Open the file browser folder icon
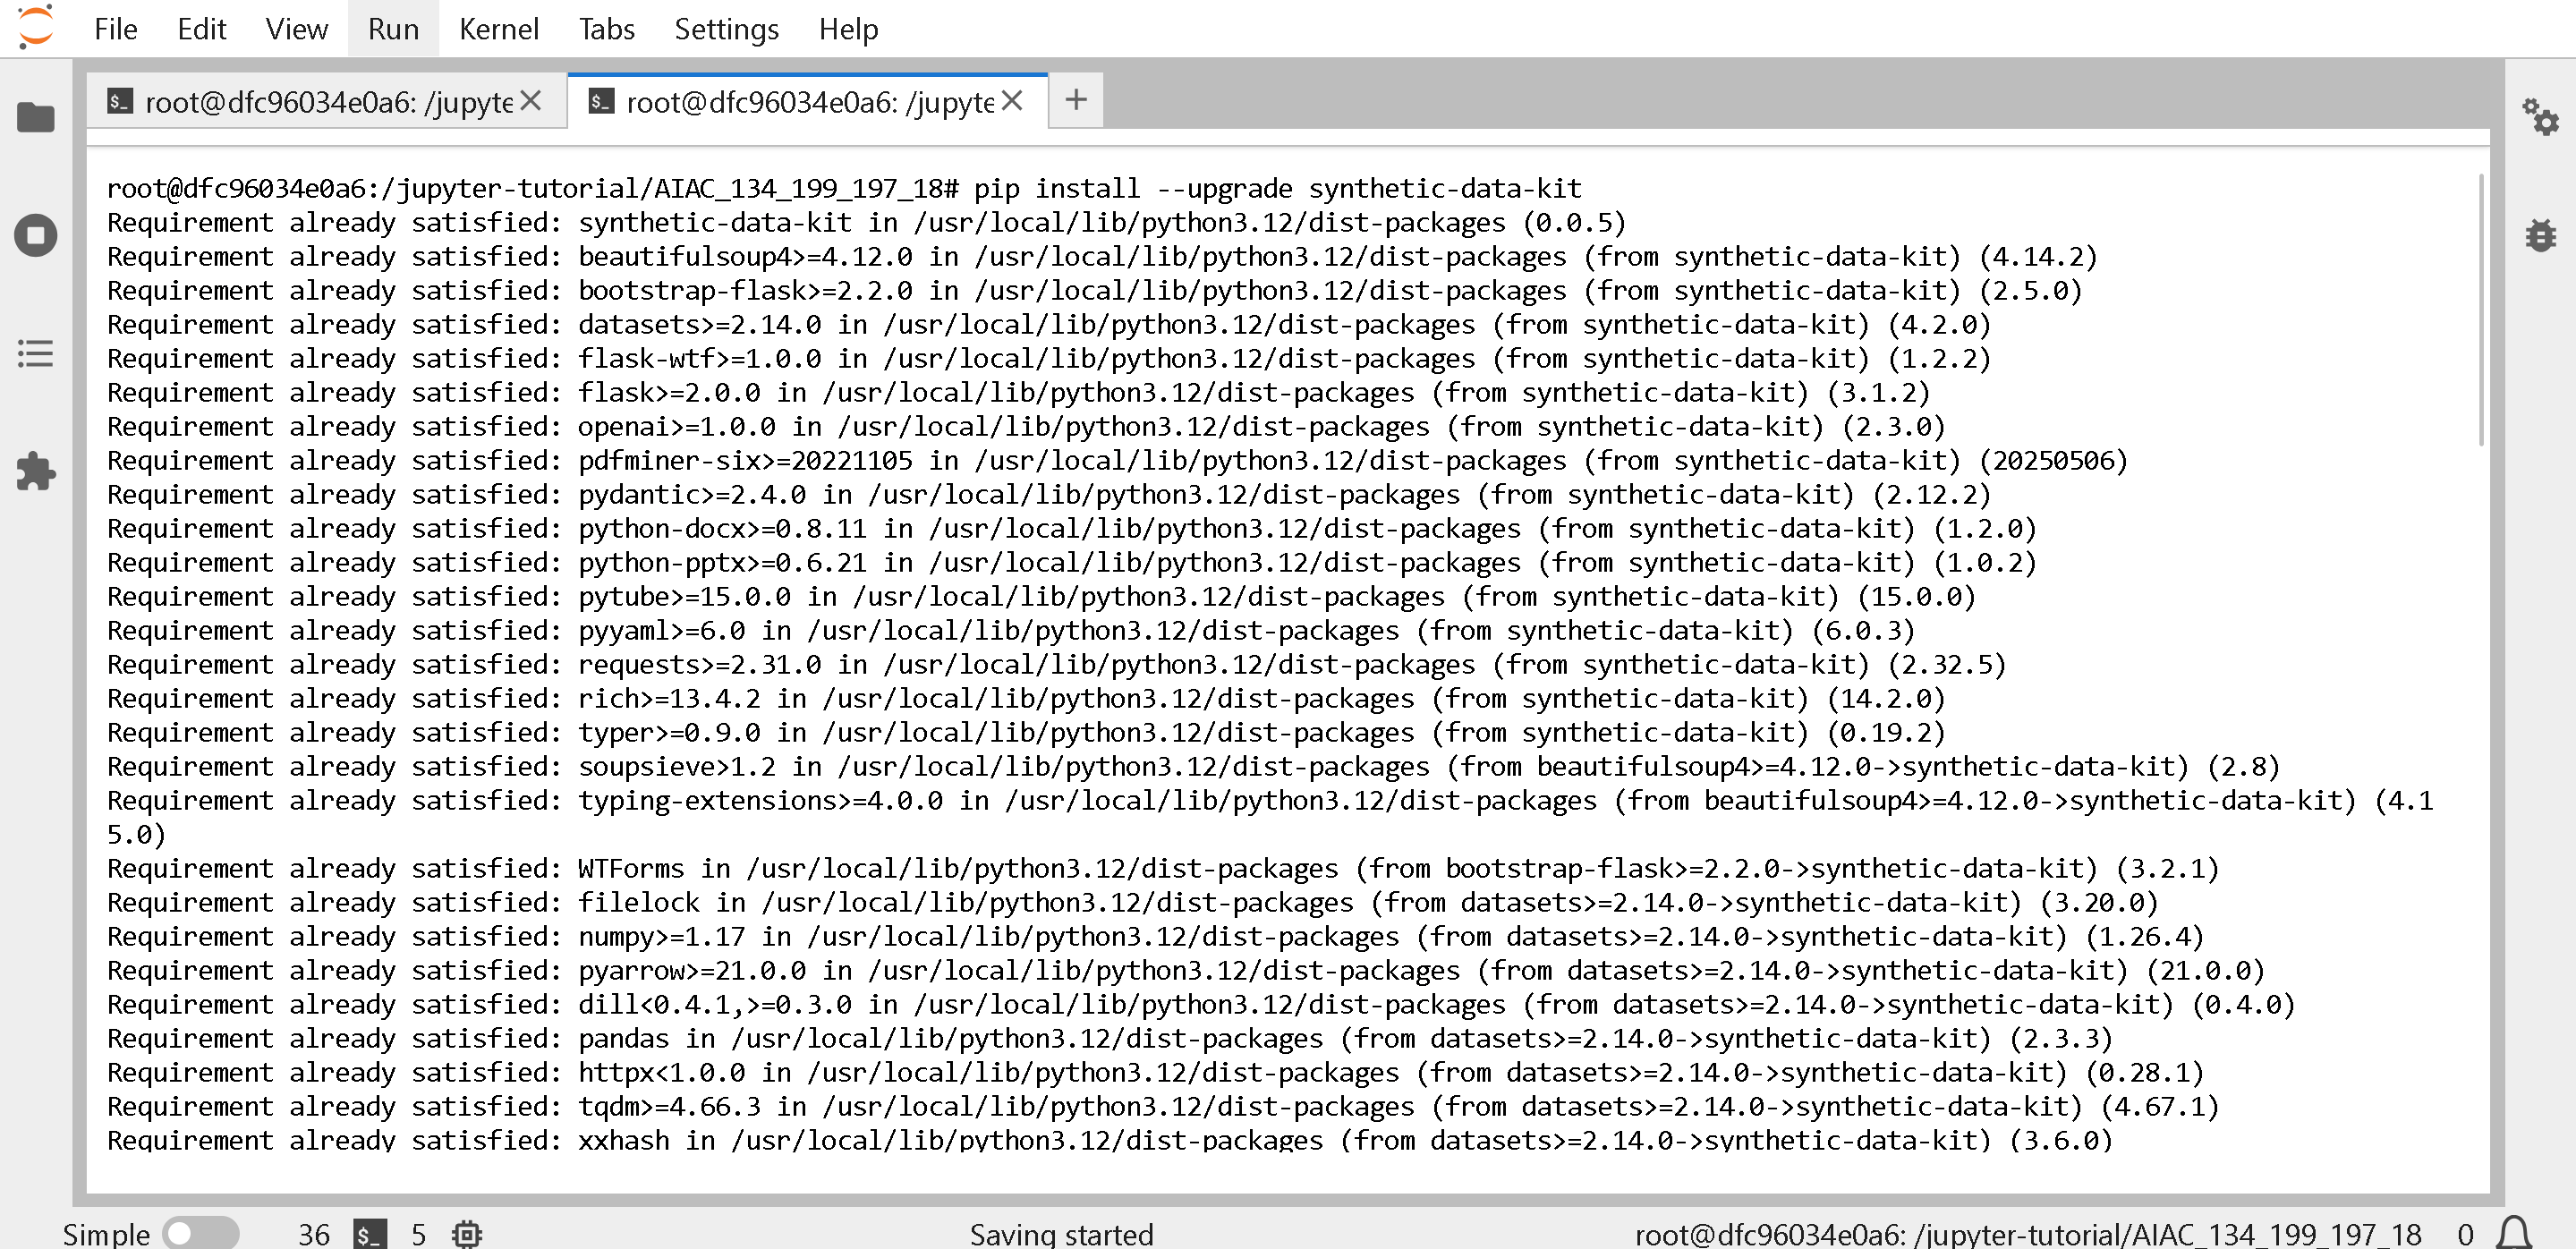This screenshot has height=1249, width=2576. point(36,118)
